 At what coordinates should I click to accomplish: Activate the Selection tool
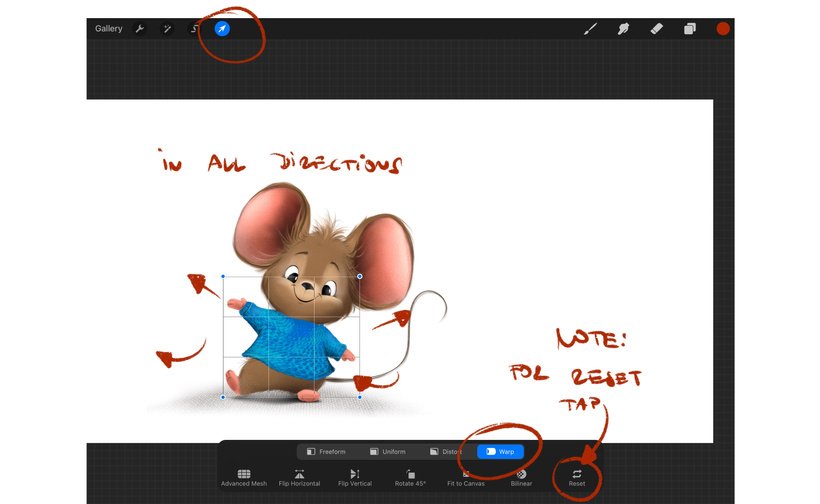pyautogui.click(x=194, y=29)
